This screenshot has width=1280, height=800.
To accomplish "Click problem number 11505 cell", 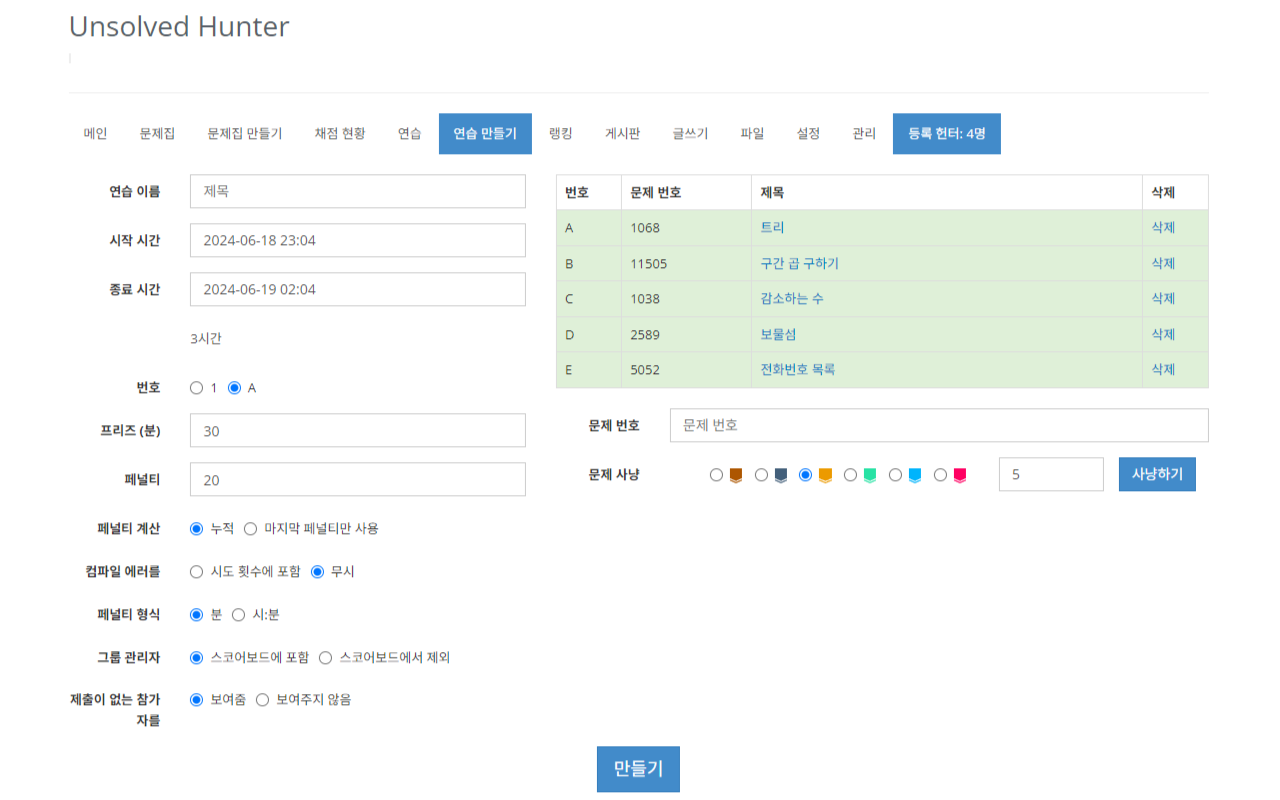I will (x=686, y=263).
